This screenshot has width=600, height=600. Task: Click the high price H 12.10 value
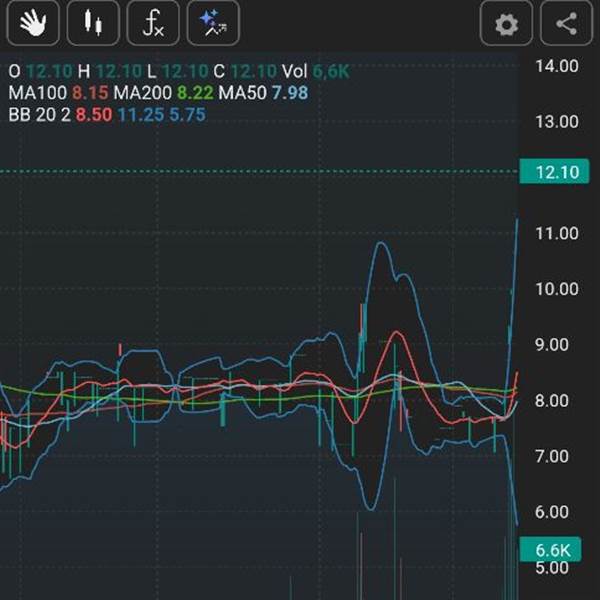(x=109, y=72)
